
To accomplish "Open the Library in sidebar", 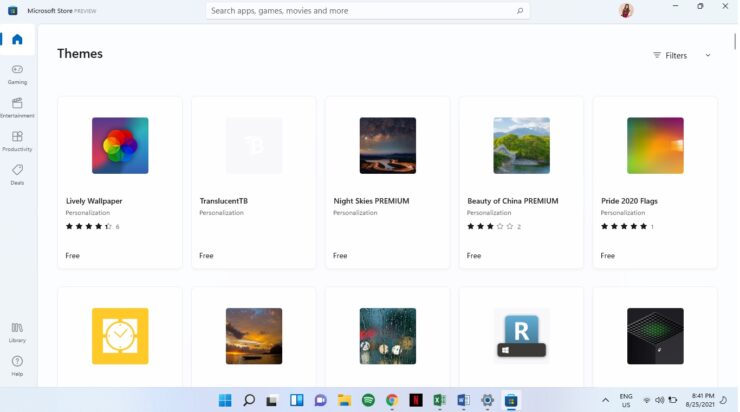I will tap(17, 331).
